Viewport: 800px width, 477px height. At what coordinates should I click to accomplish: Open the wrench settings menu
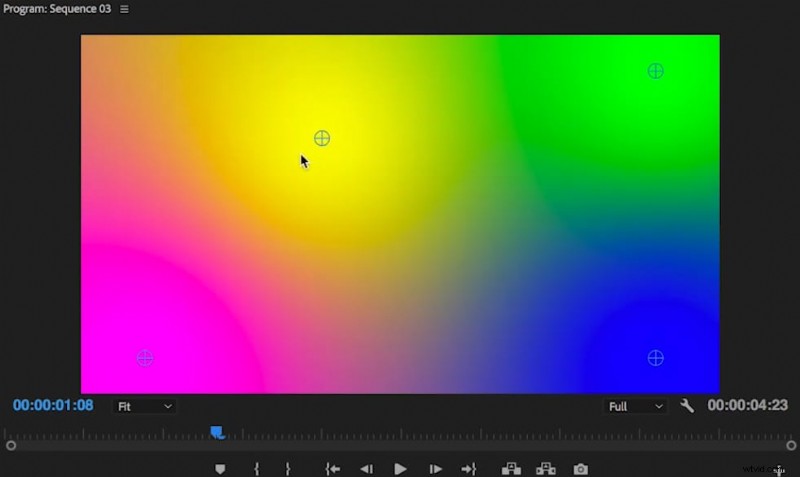[687, 406]
